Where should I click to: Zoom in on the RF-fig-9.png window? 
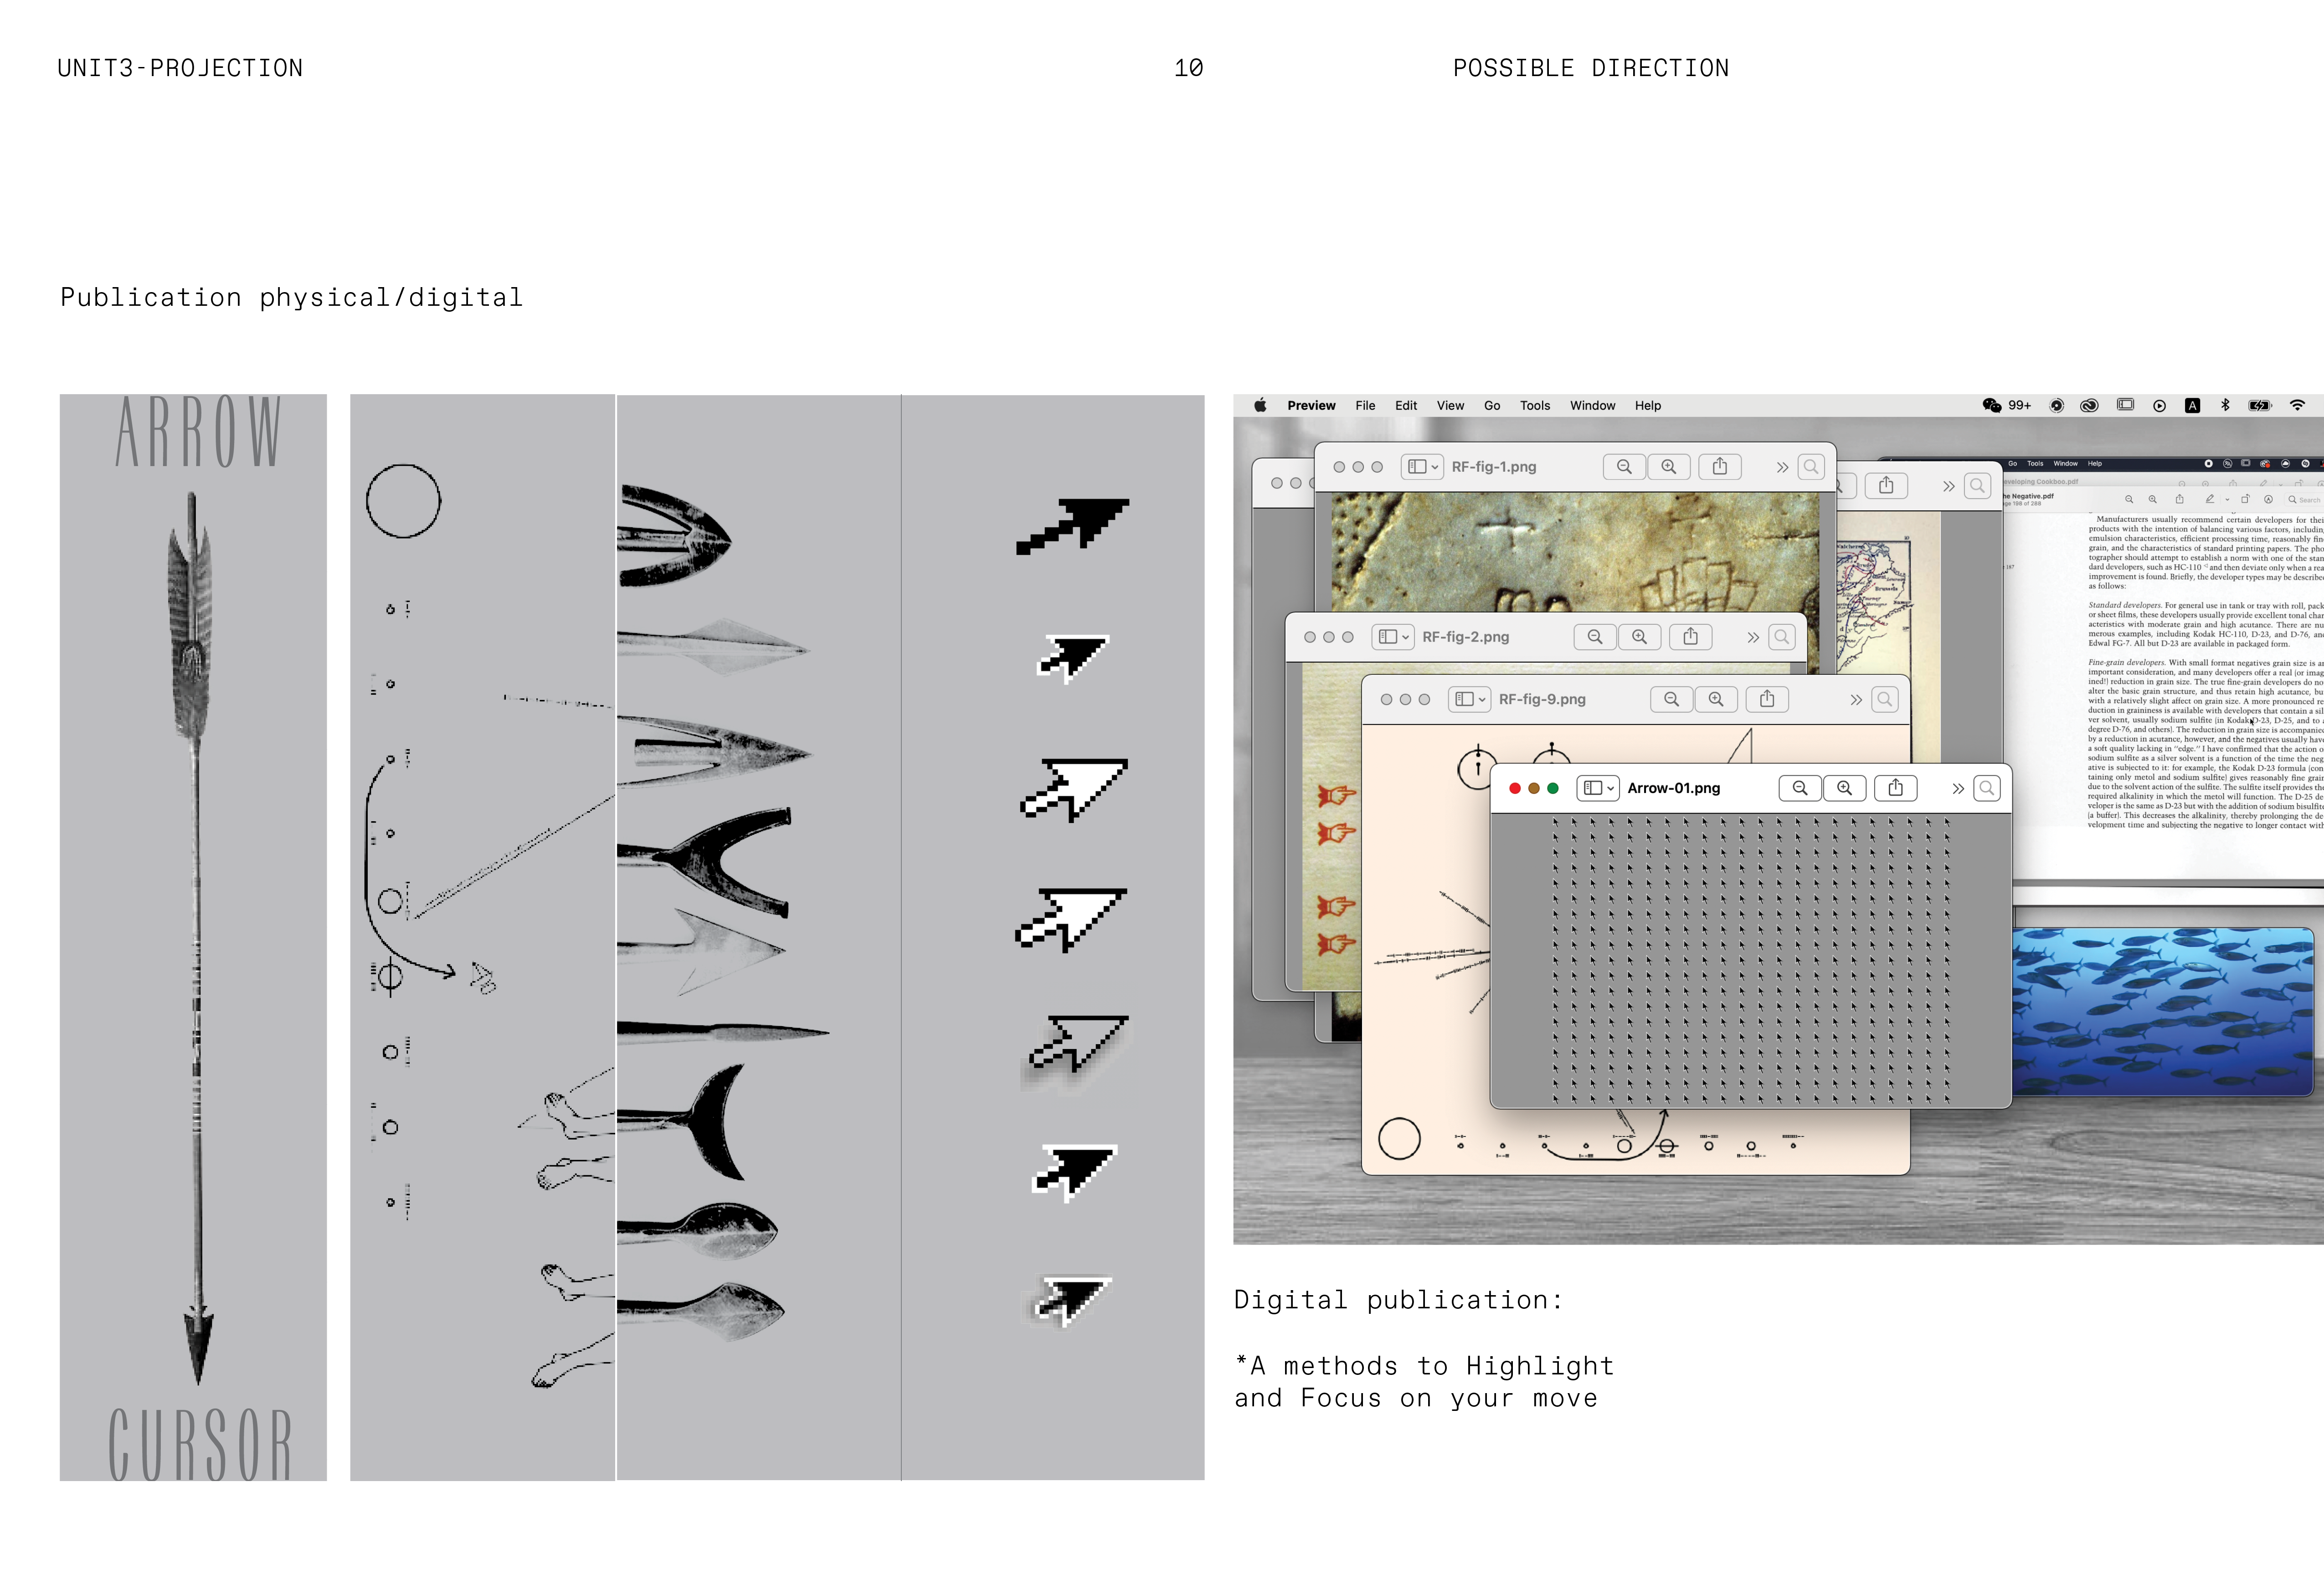click(1716, 699)
